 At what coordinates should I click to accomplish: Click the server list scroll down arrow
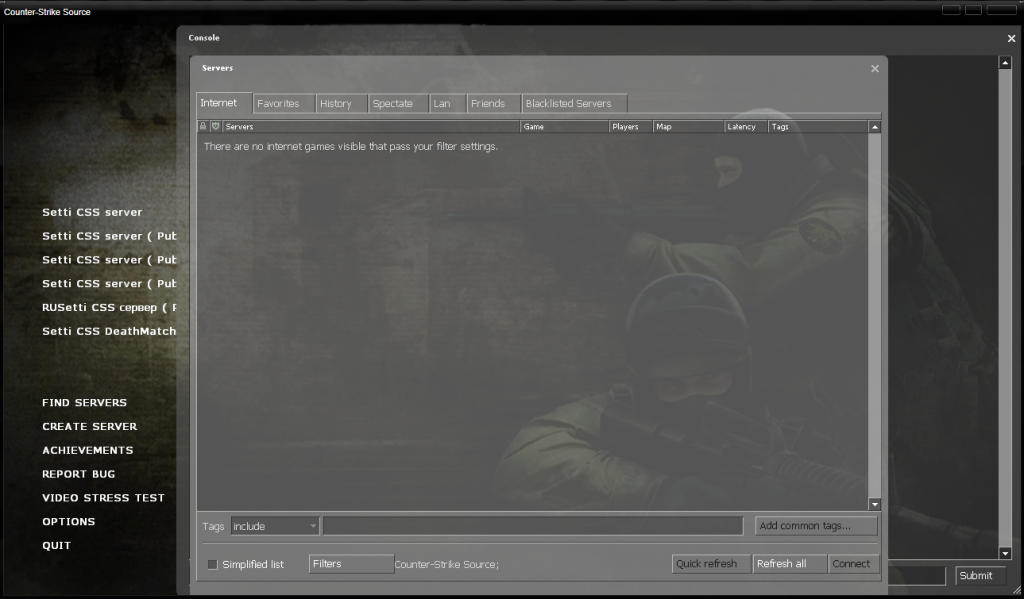pyautogui.click(x=874, y=504)
